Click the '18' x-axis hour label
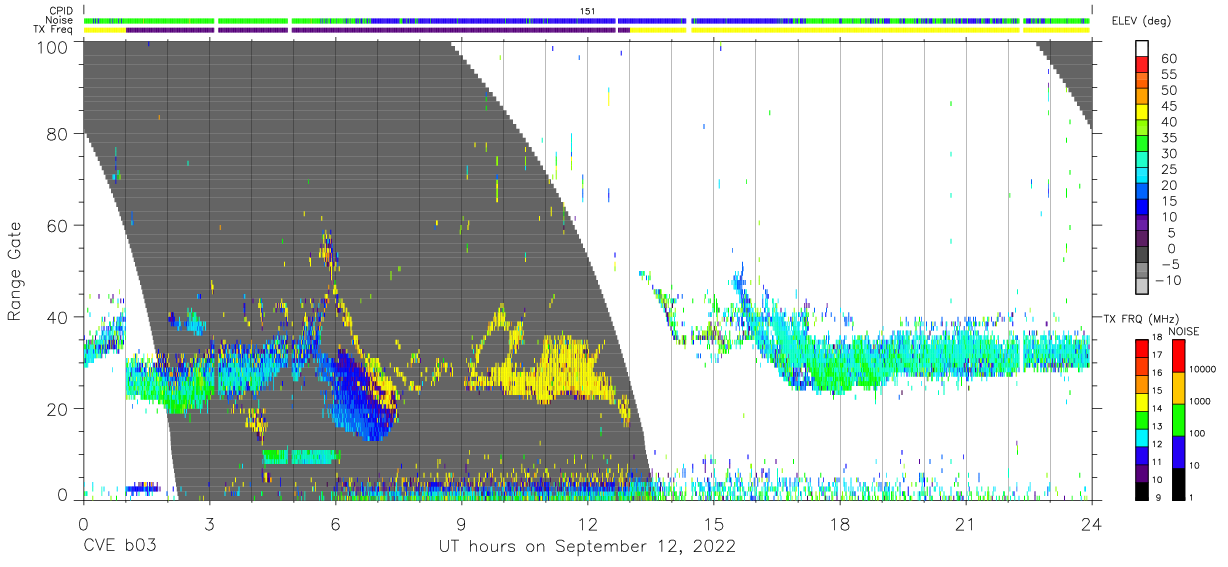 point(840,523)
